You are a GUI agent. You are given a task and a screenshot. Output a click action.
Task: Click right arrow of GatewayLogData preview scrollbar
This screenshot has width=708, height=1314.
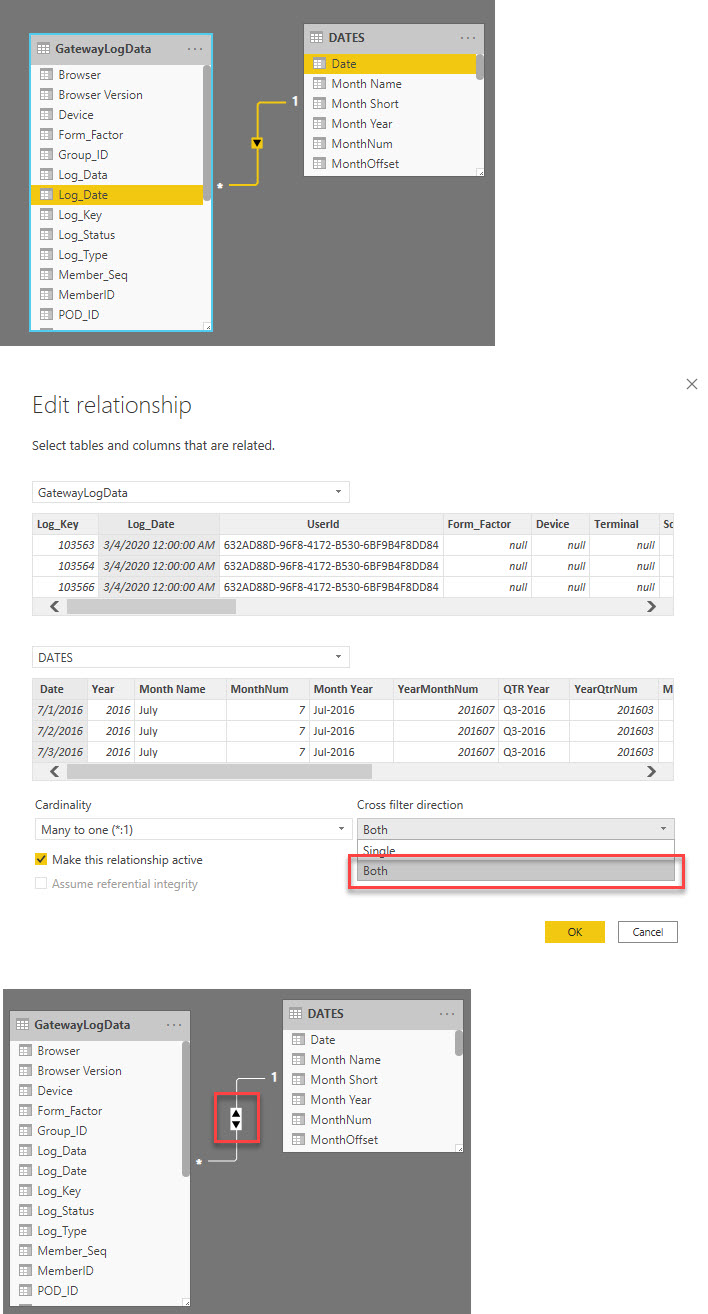click(652, 606)
